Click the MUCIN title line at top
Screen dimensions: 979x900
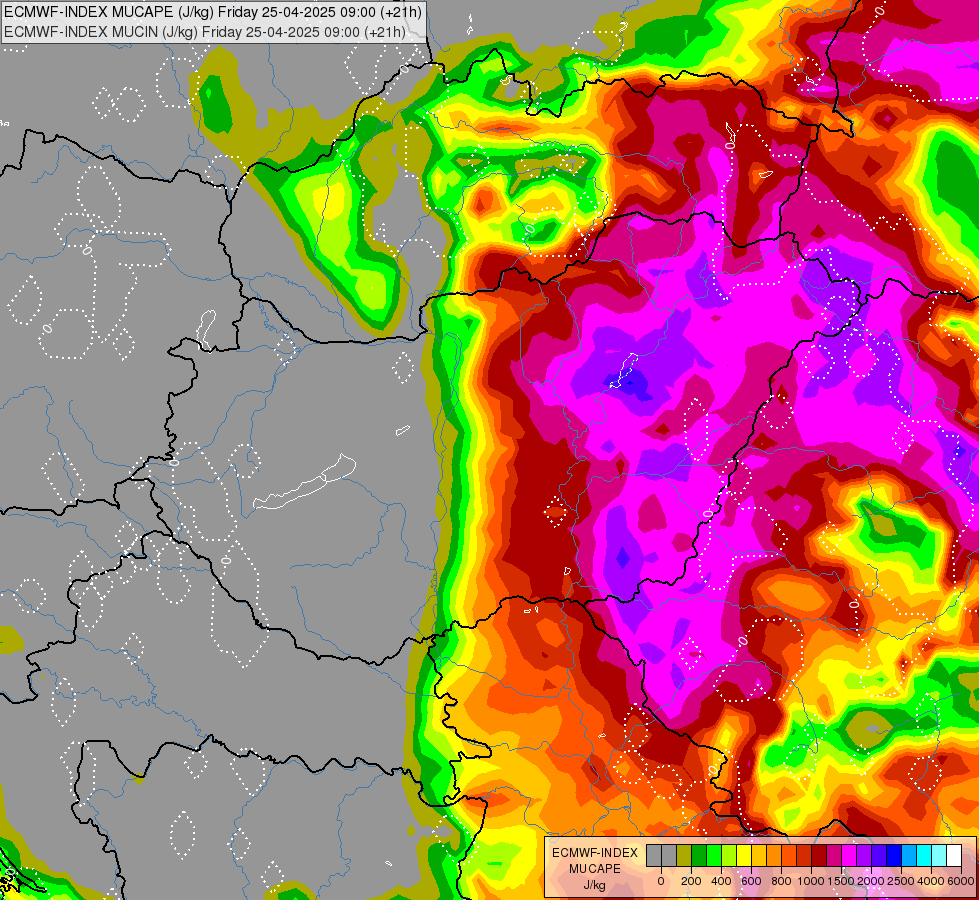[x=205, y=31]
